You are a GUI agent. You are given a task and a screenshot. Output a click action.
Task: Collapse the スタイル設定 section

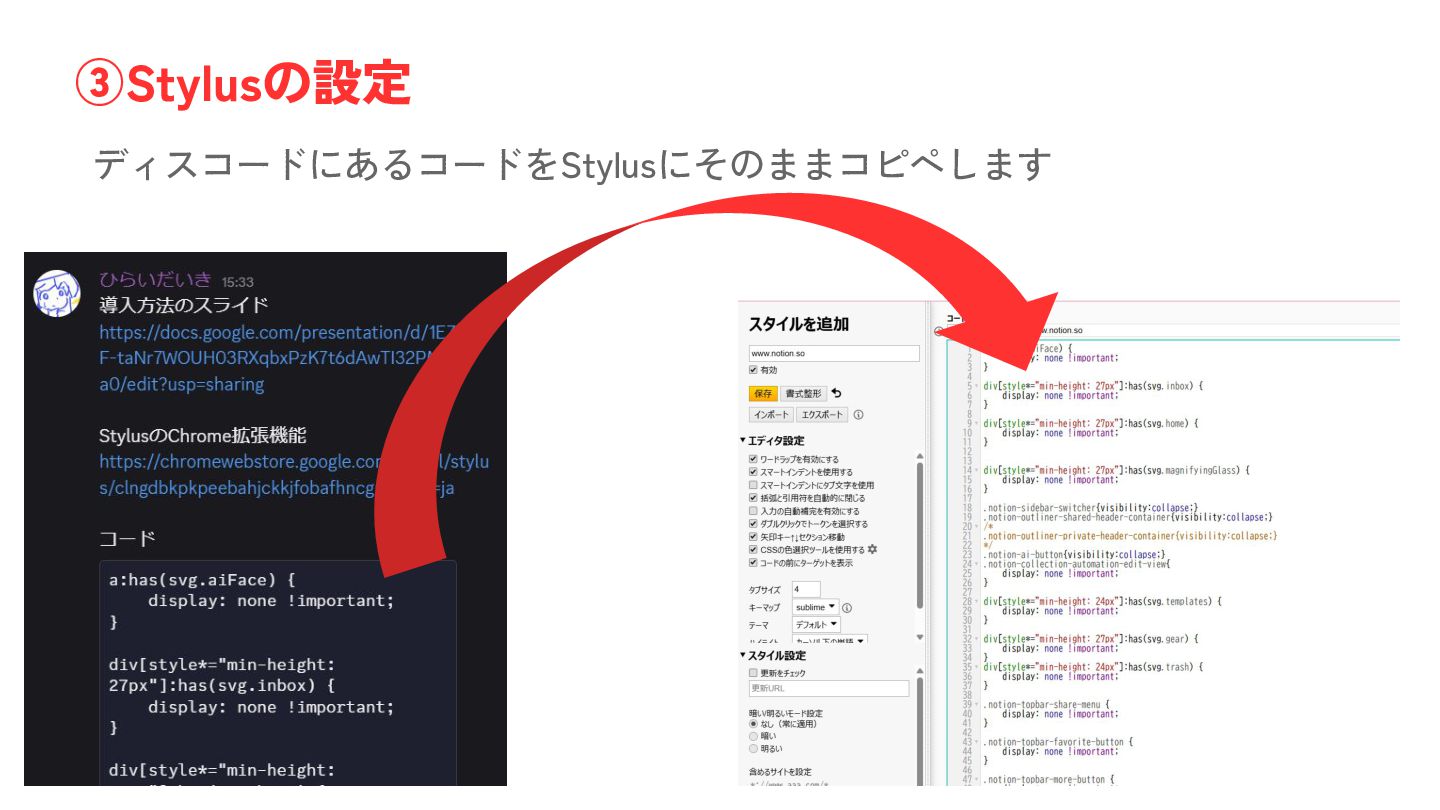(x=773, y=656)
